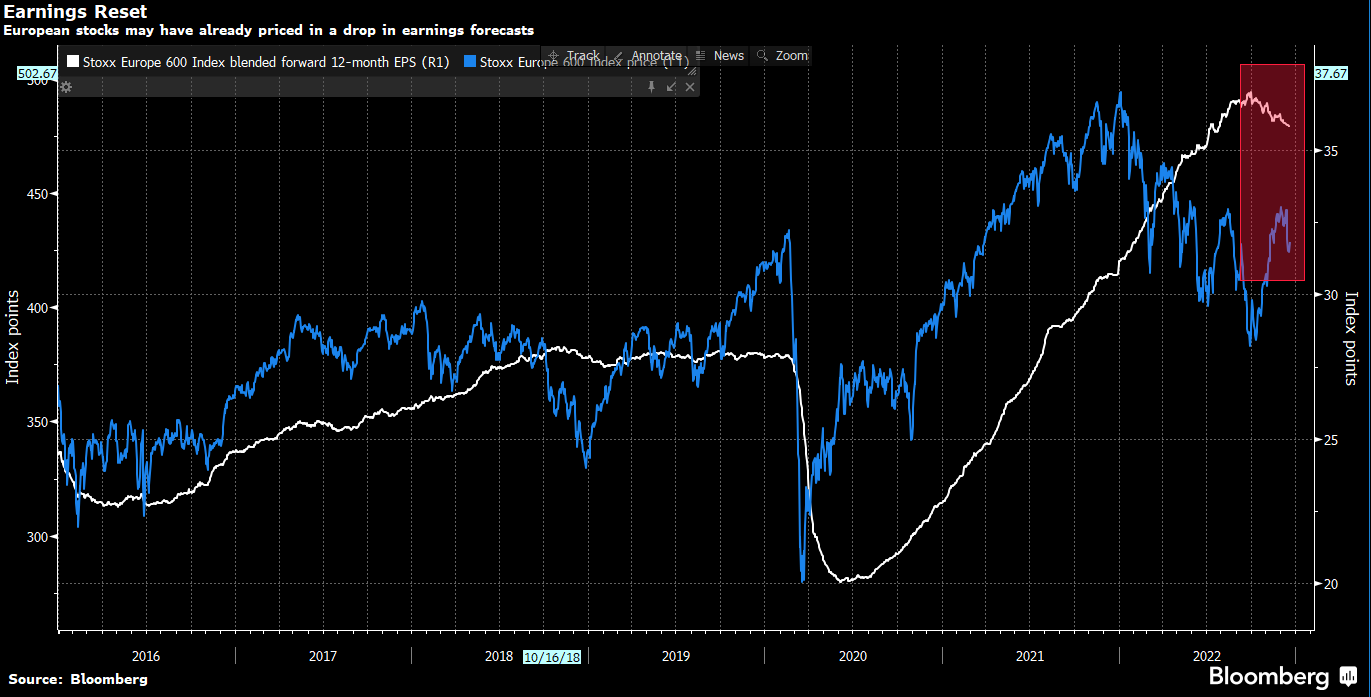Click the 37.67 right axis value tag
The image size is (1371, 697).
[x=1331, y=73]
